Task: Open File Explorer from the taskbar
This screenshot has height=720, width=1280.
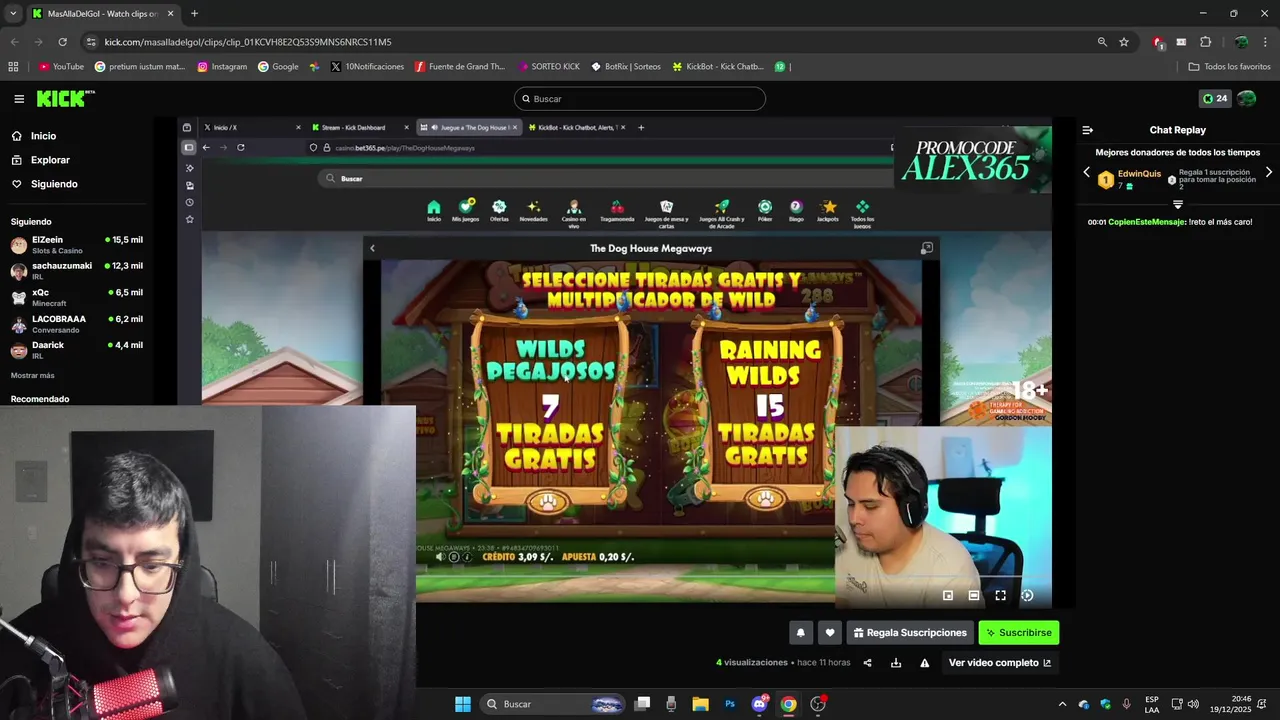Action: 700,704
